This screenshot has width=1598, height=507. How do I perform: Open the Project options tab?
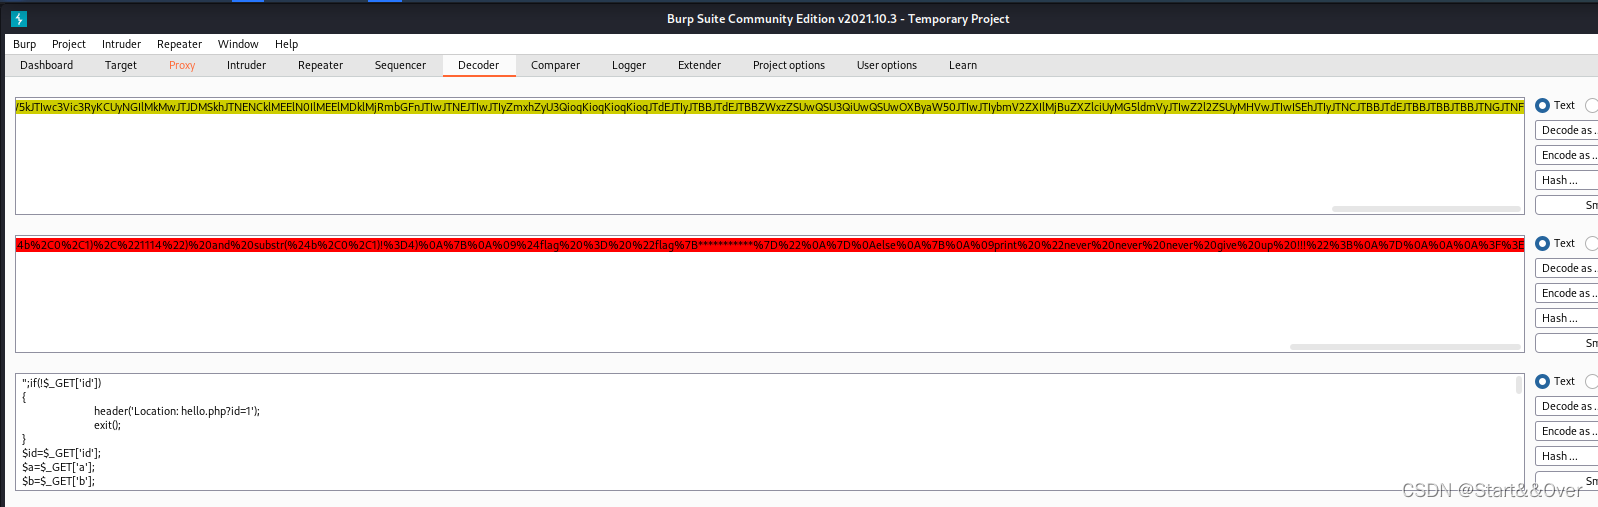click(789, 65)
